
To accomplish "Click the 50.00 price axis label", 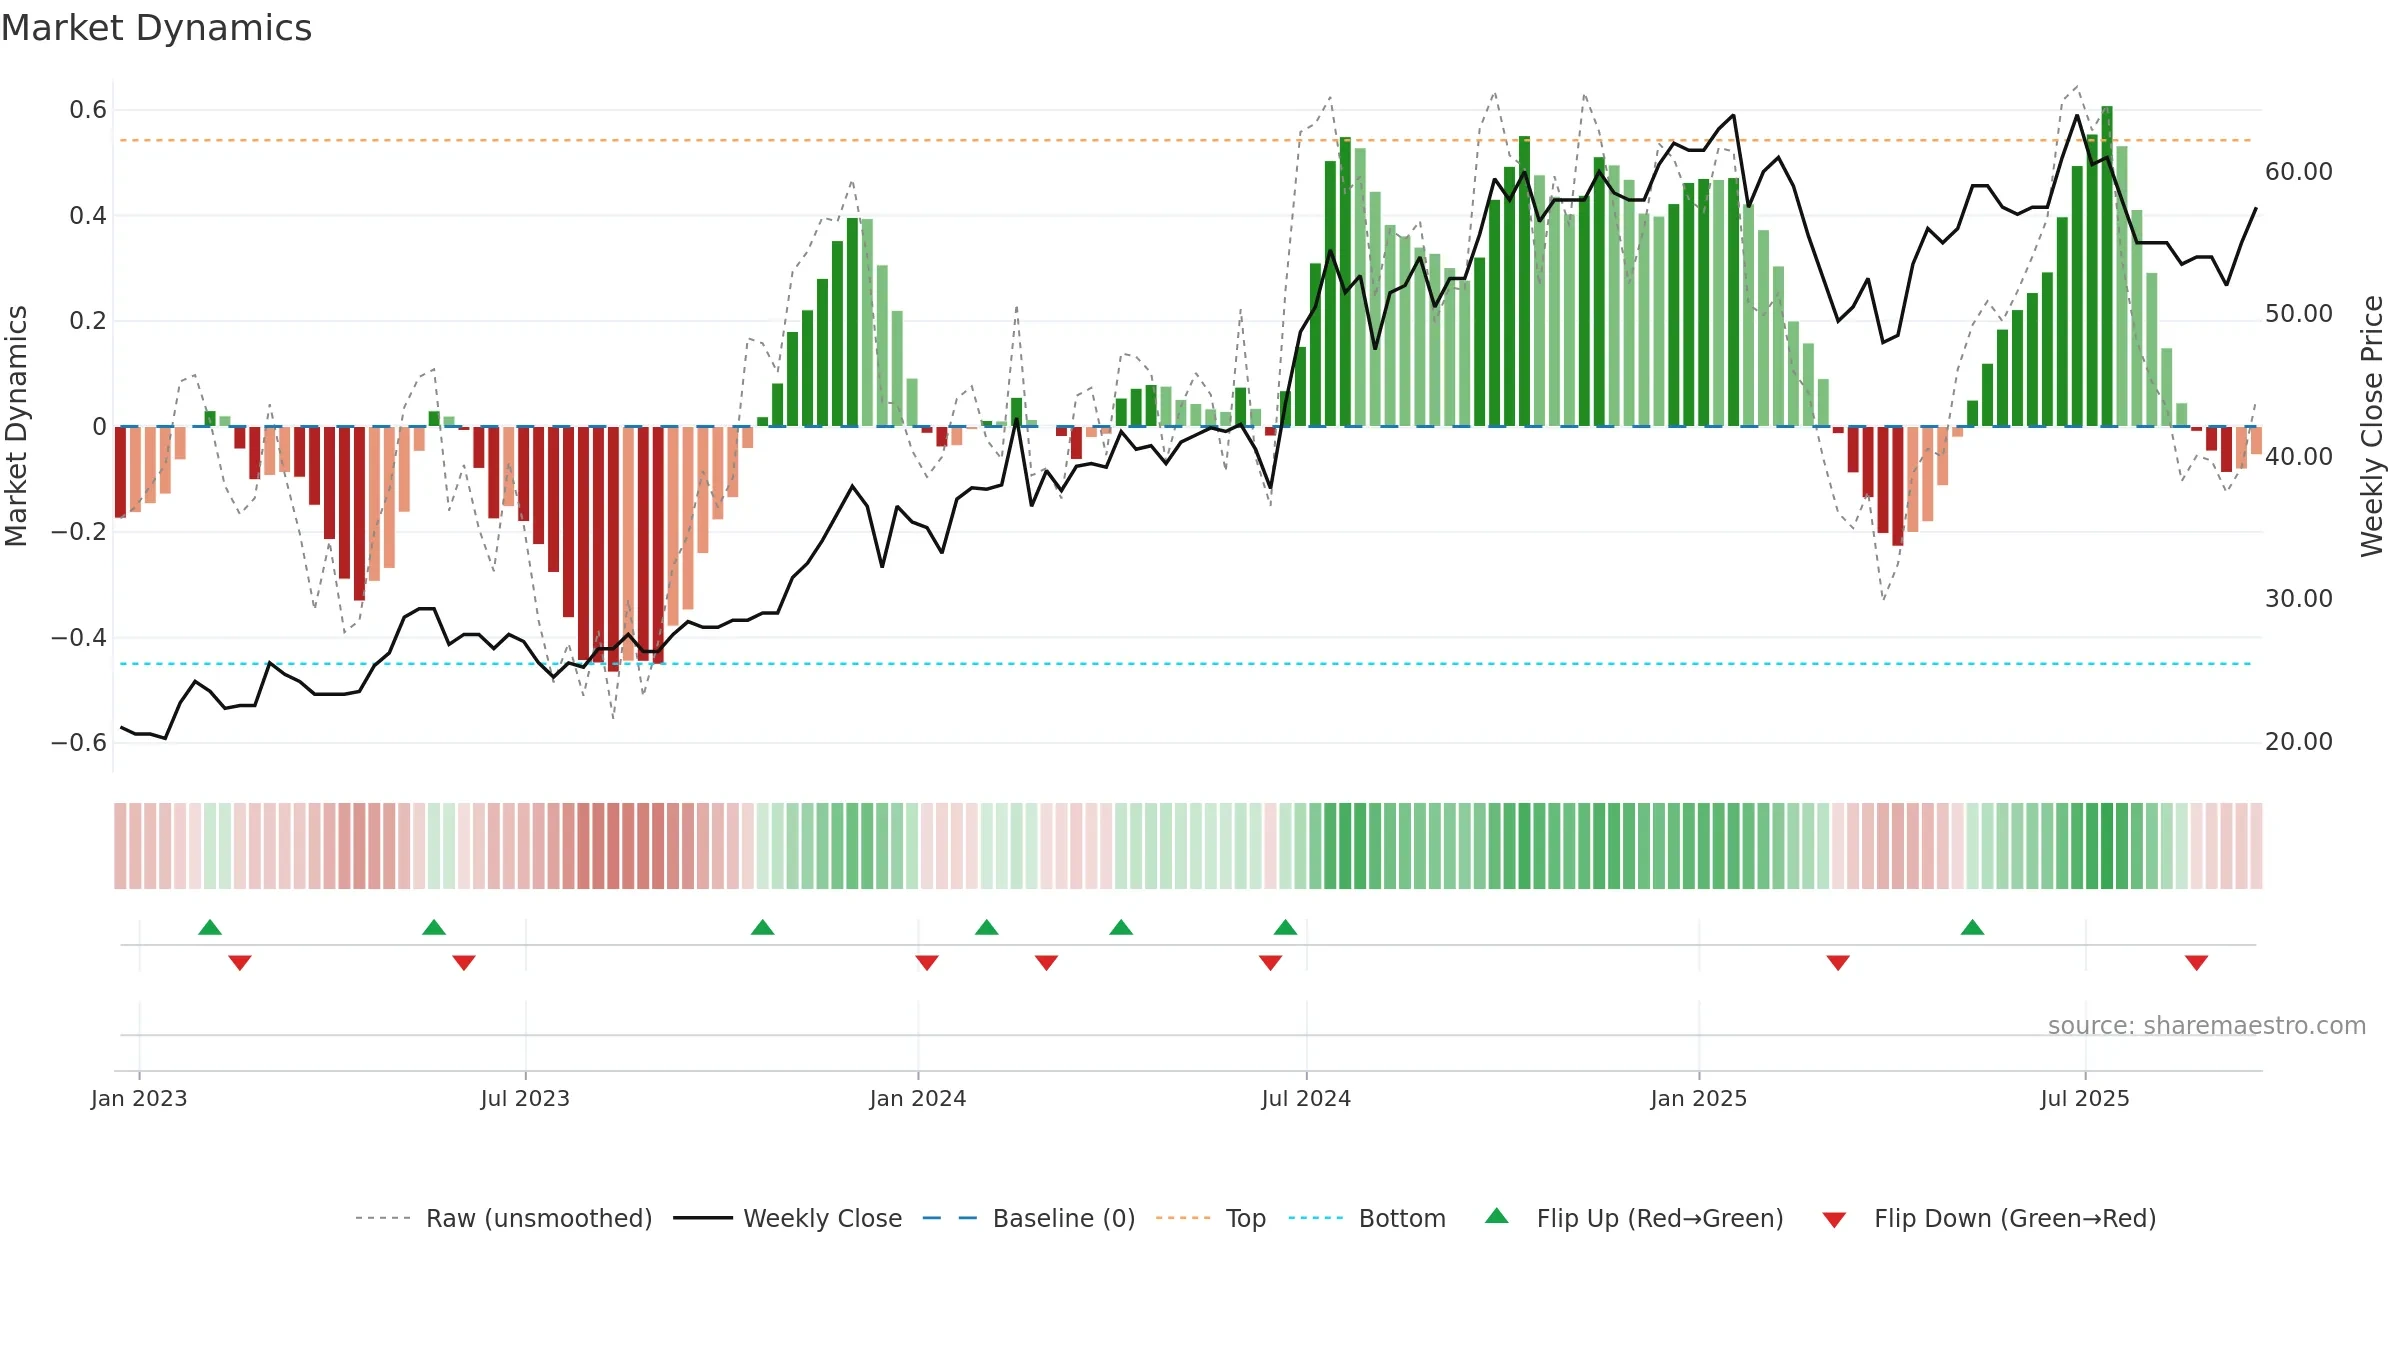I will click(x=2299, y=314).
